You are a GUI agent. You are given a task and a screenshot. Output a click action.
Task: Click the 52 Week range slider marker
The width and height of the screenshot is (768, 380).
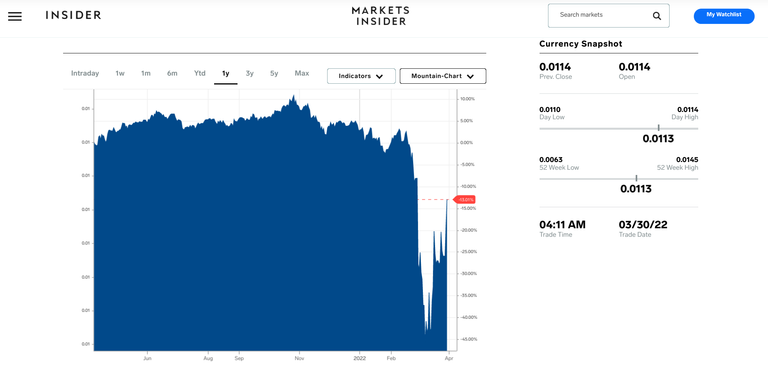point(636,178)
